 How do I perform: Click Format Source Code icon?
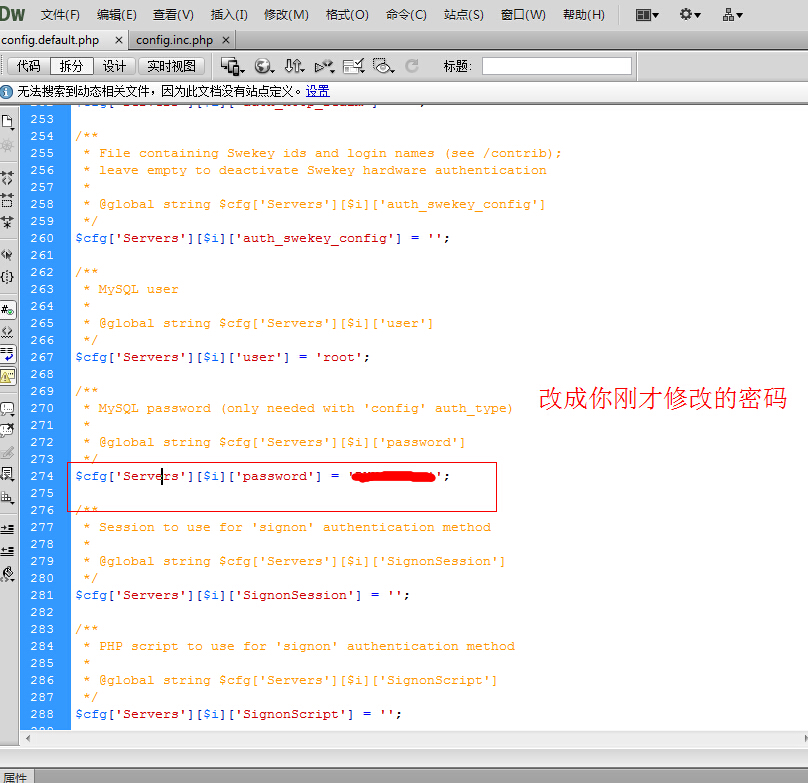coord(7,573)
